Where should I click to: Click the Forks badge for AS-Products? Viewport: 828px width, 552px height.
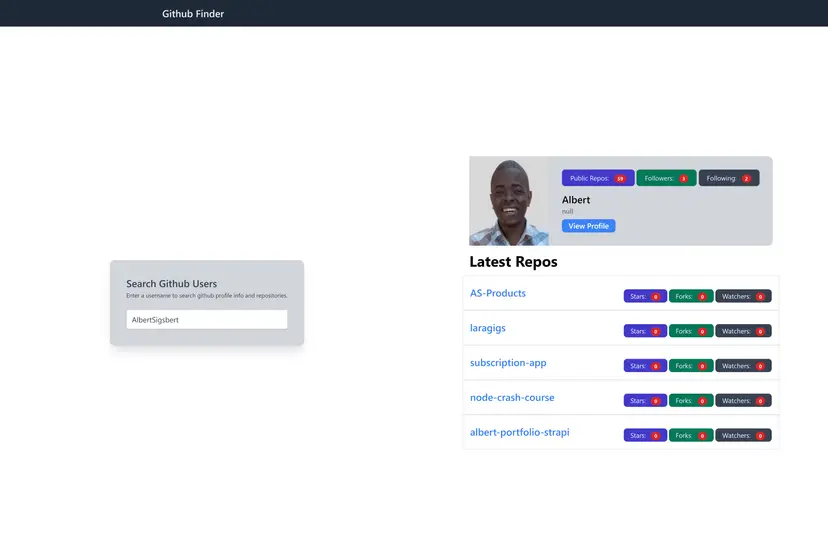tap(691, 296)
